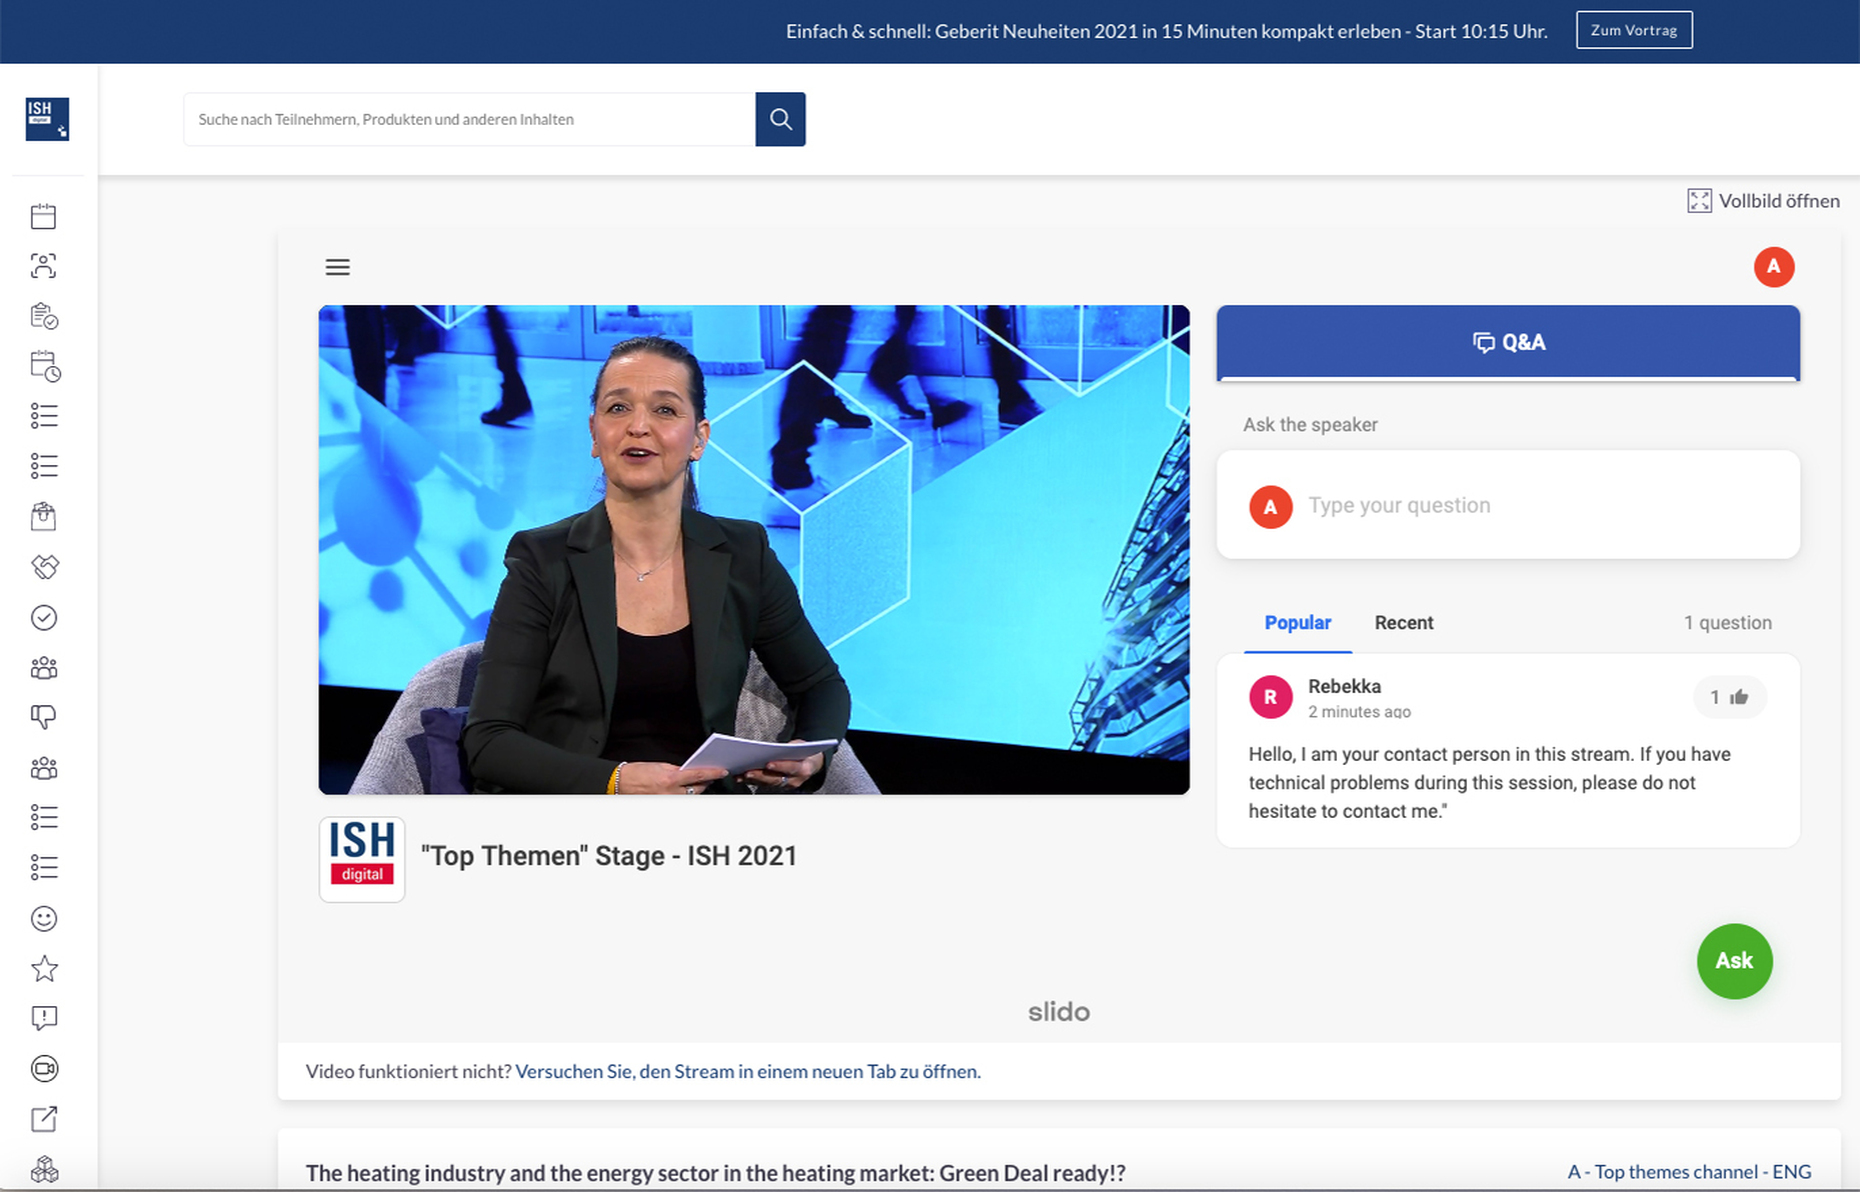Viewport: 1860px width, 1192px height.
Task: Open the user avatar A menu
Action: coord(1774,267)
